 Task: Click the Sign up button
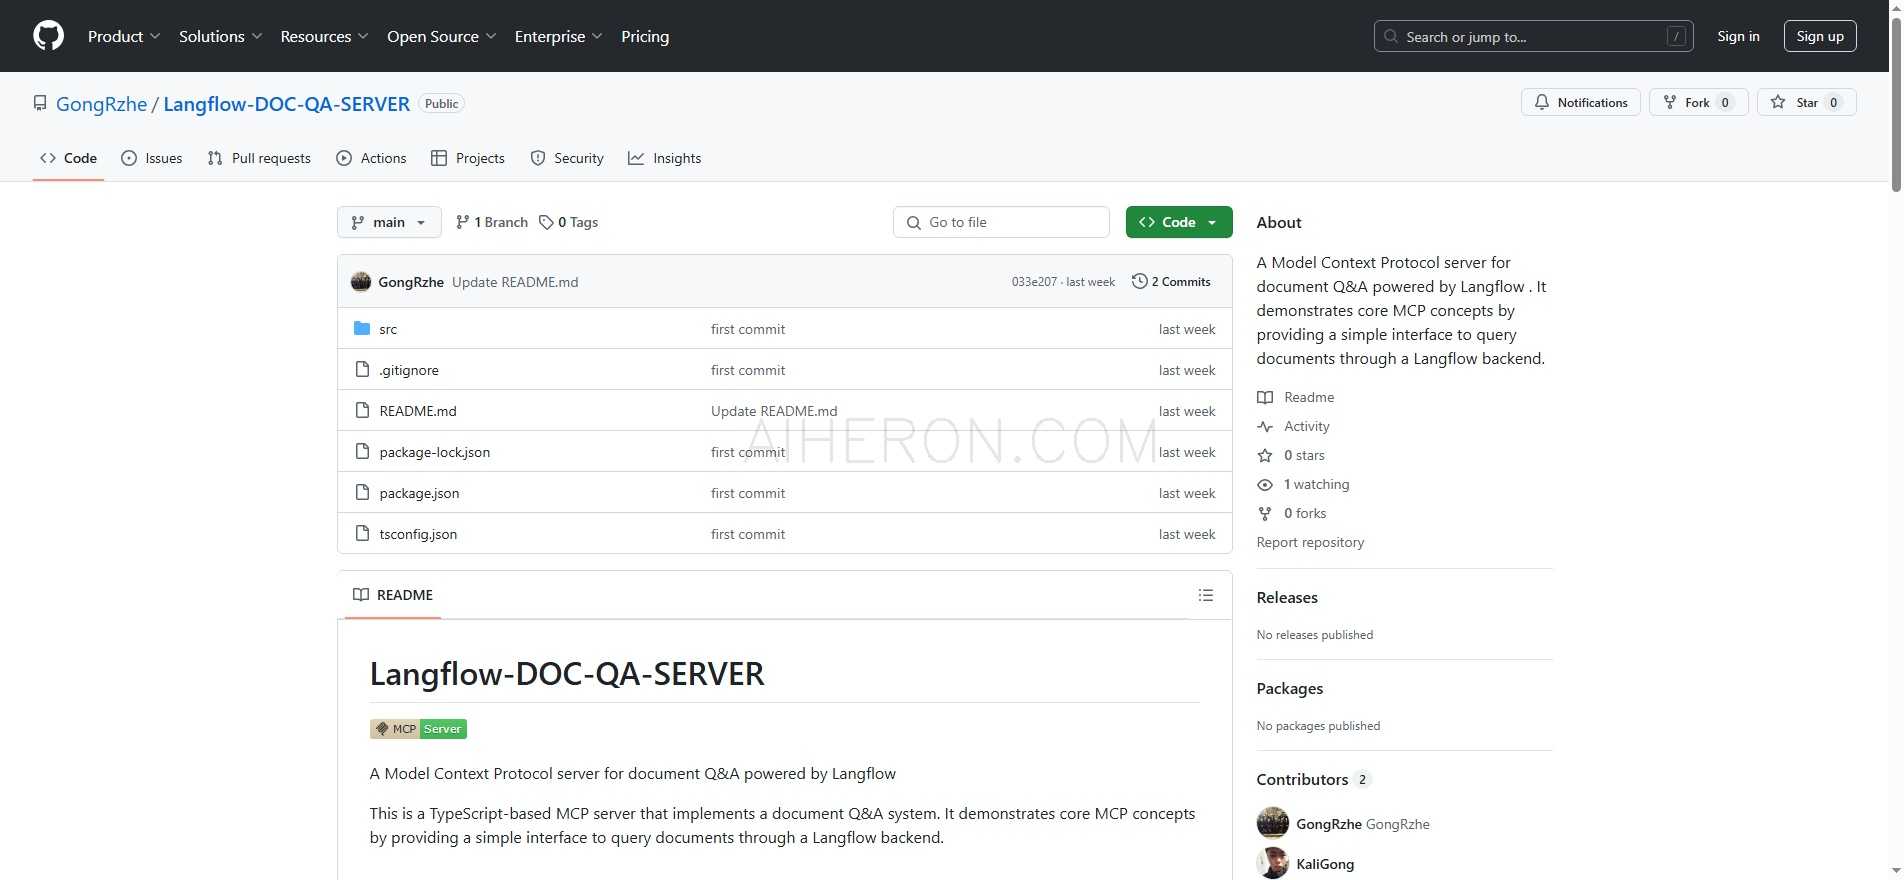[1820, 36]
